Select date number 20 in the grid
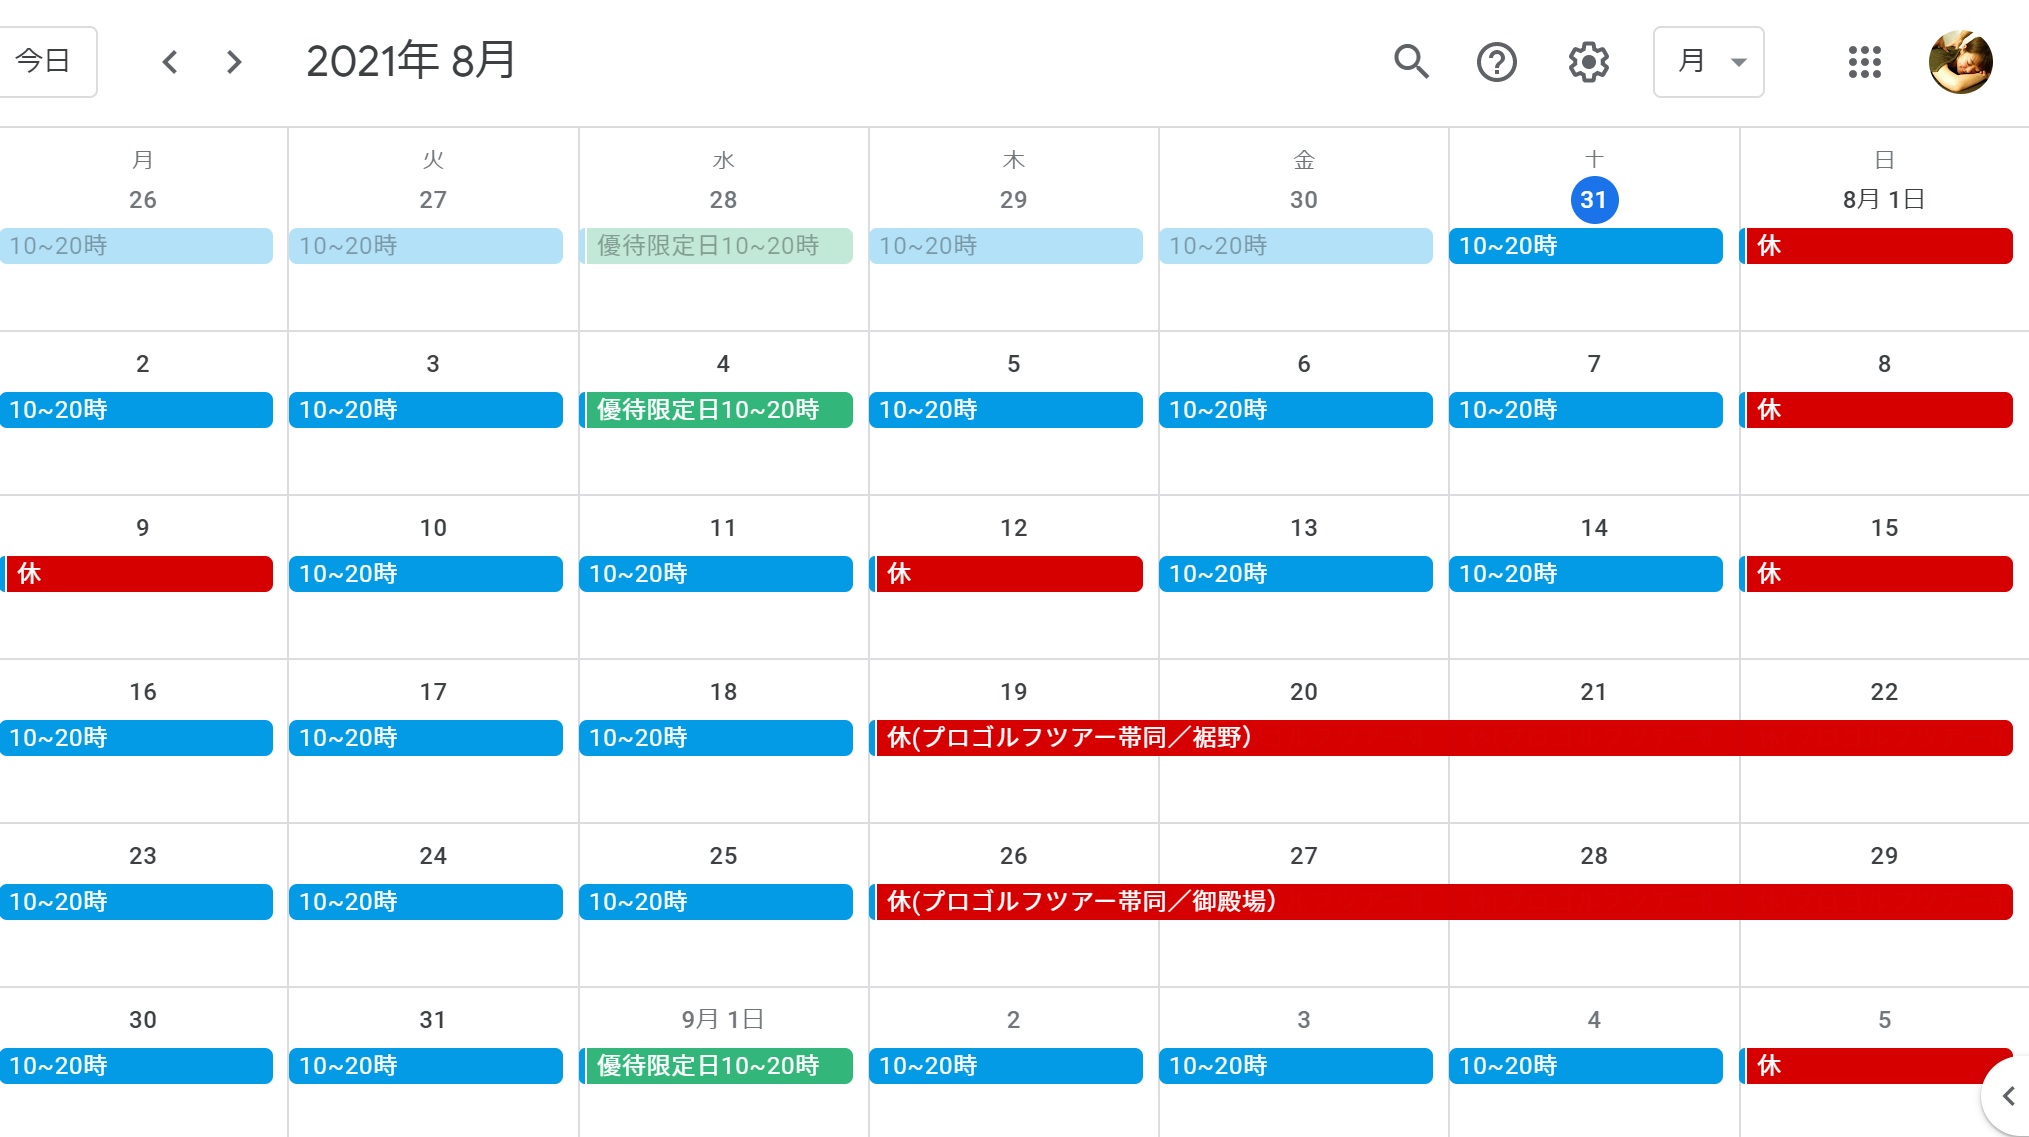The image size is (2029, 1137). tap(1303, 692)
